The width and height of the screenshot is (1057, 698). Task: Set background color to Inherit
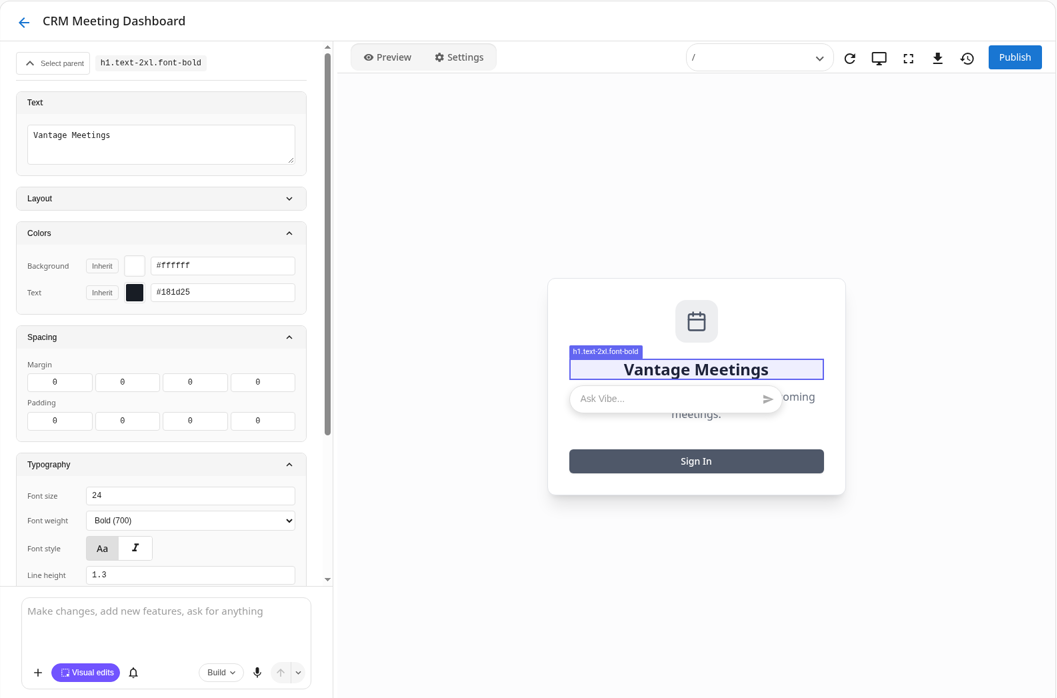click(102, 266)
